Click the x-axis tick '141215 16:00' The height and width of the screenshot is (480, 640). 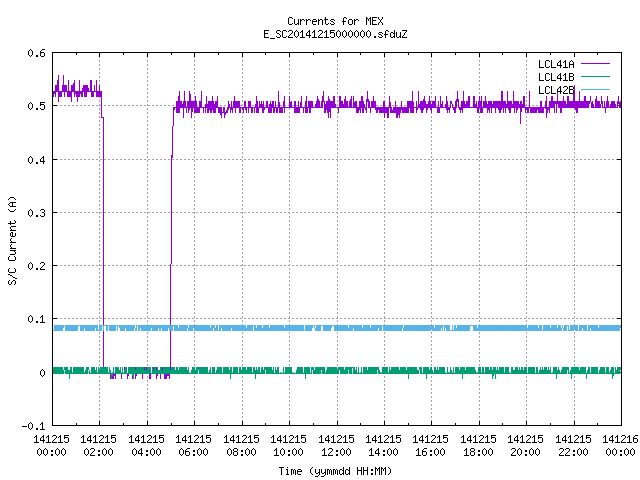coord(430,446)
